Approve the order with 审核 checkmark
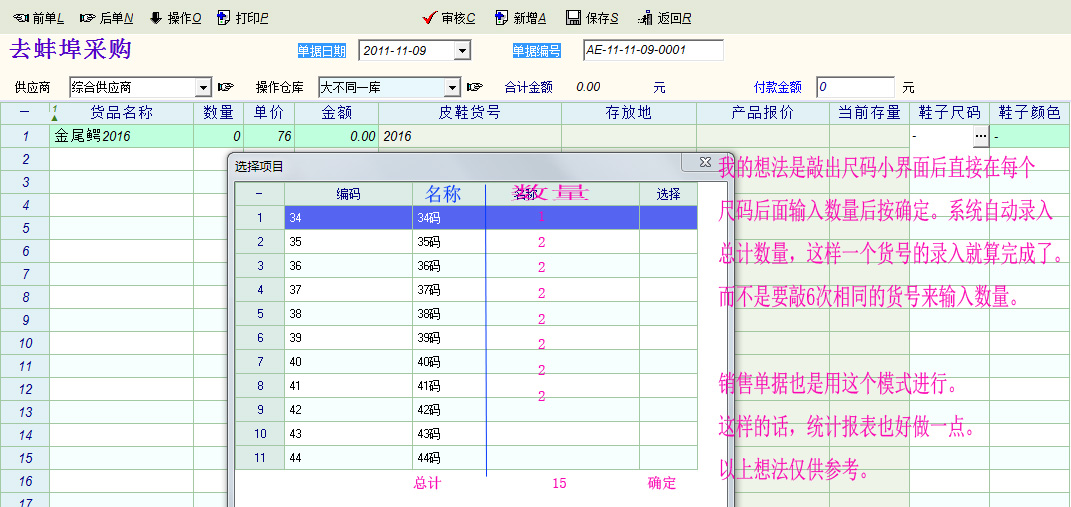This screenshot has height=507, width=1071. [x=449, y=18]
